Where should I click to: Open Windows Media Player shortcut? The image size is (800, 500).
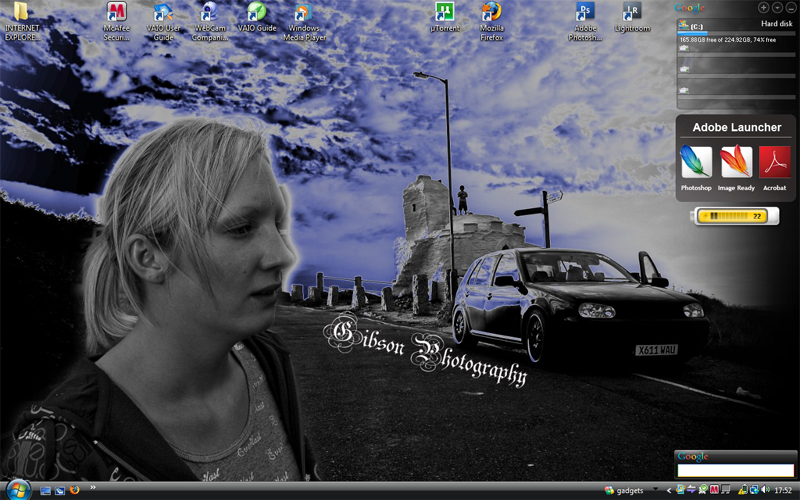tap(304, 13)
